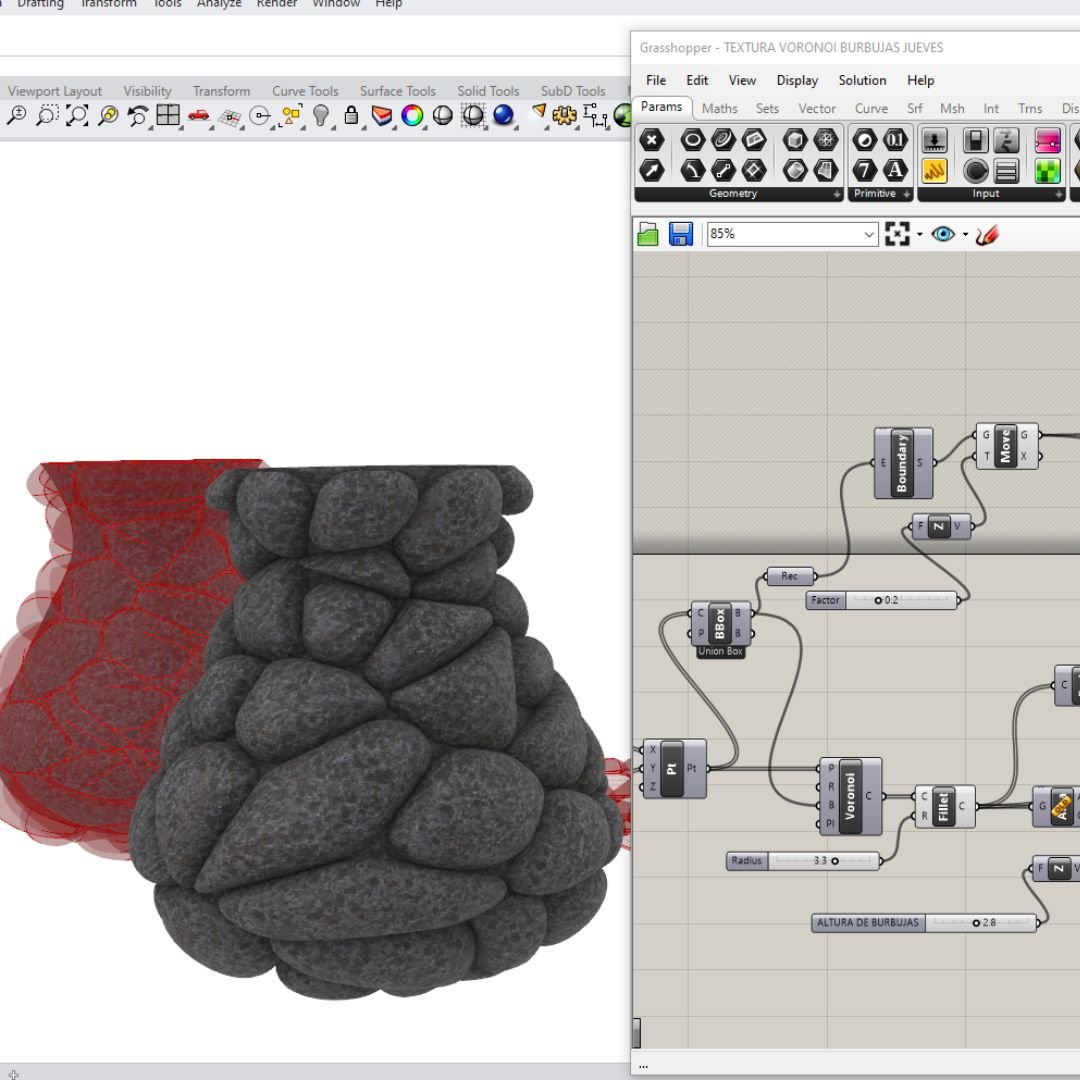Select the Fillet component on canvas

coord(944,807)
